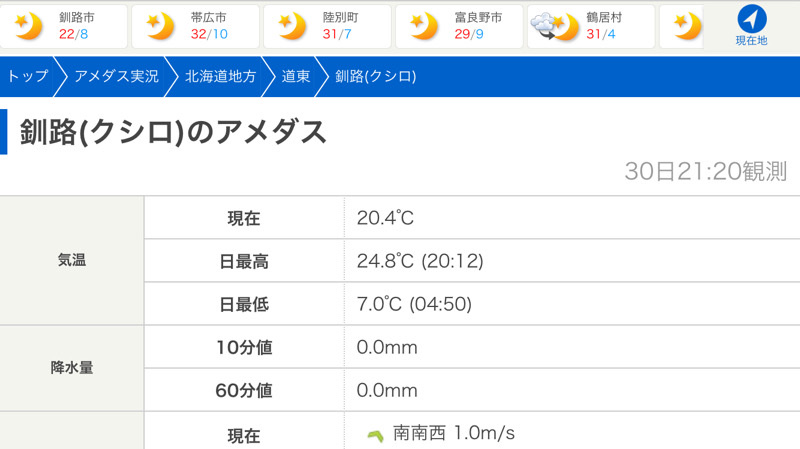Click the moon icon beside 釧路市
This screenshot has width=800, height=449.
(28, 26)
